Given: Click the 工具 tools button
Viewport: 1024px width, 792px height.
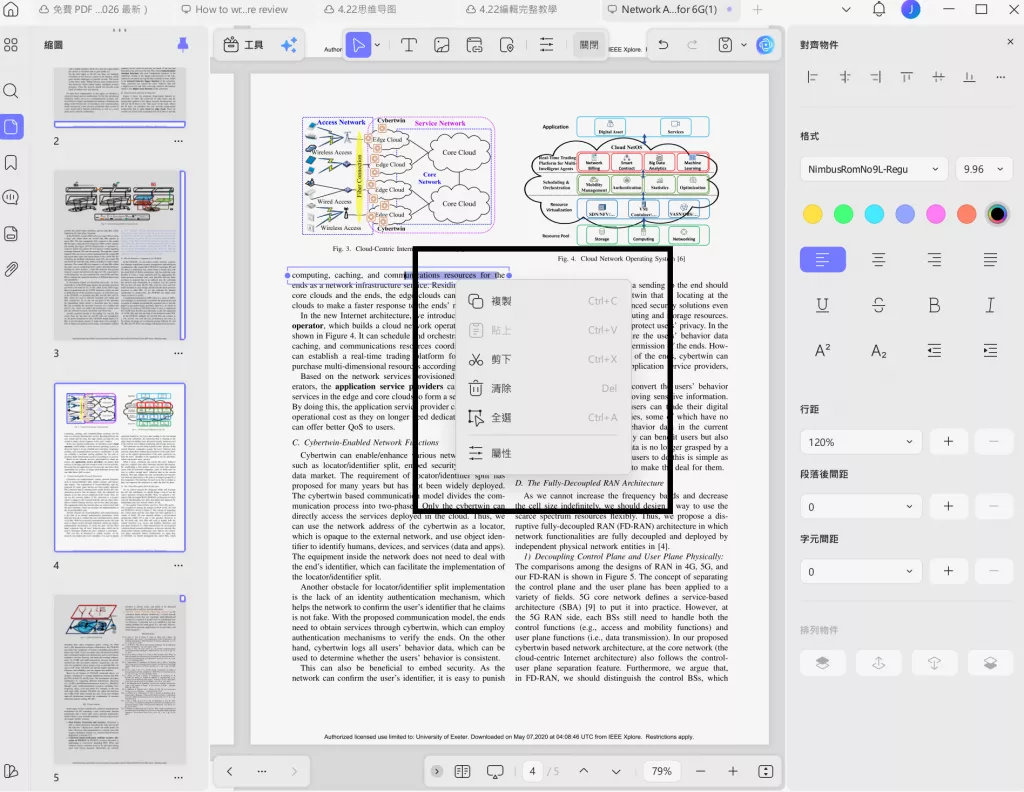Looking at the screenshot, I should tap(244, 45).
